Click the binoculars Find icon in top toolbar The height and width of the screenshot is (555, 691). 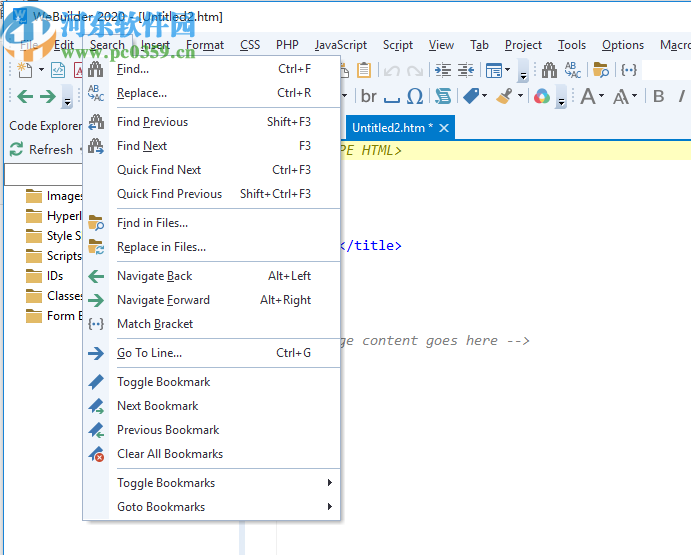pos(549,70)
